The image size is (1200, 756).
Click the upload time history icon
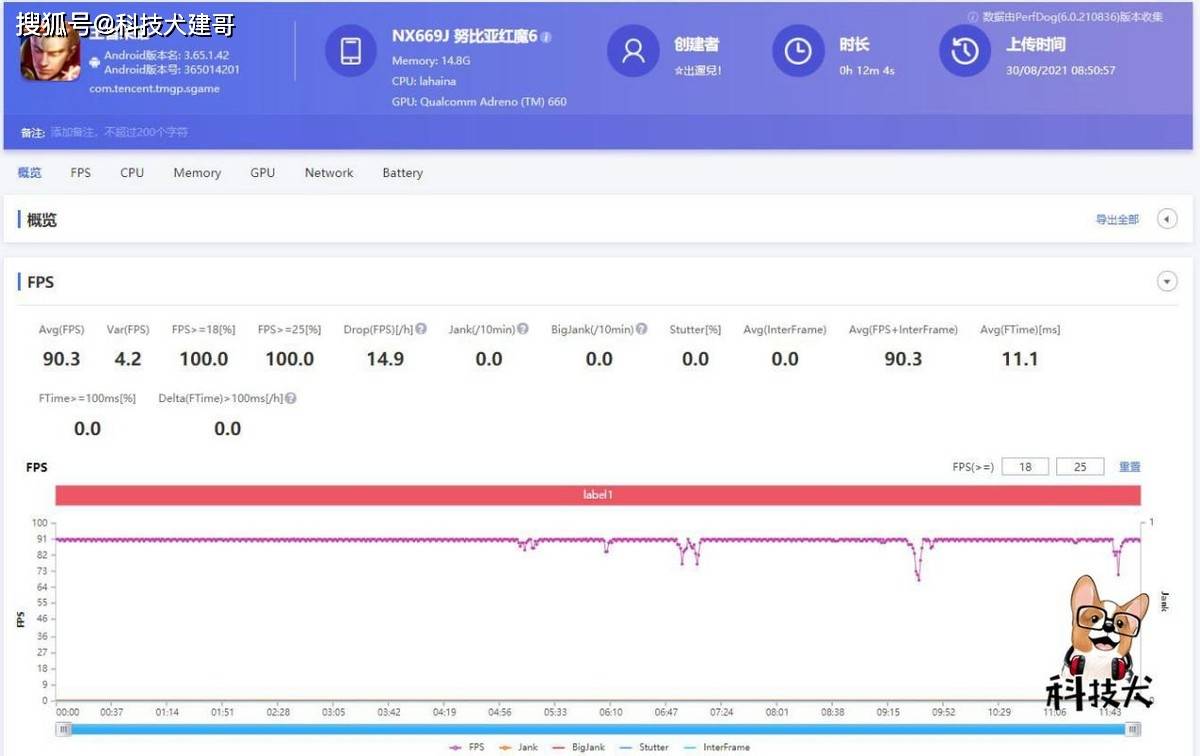click(964, 50)
